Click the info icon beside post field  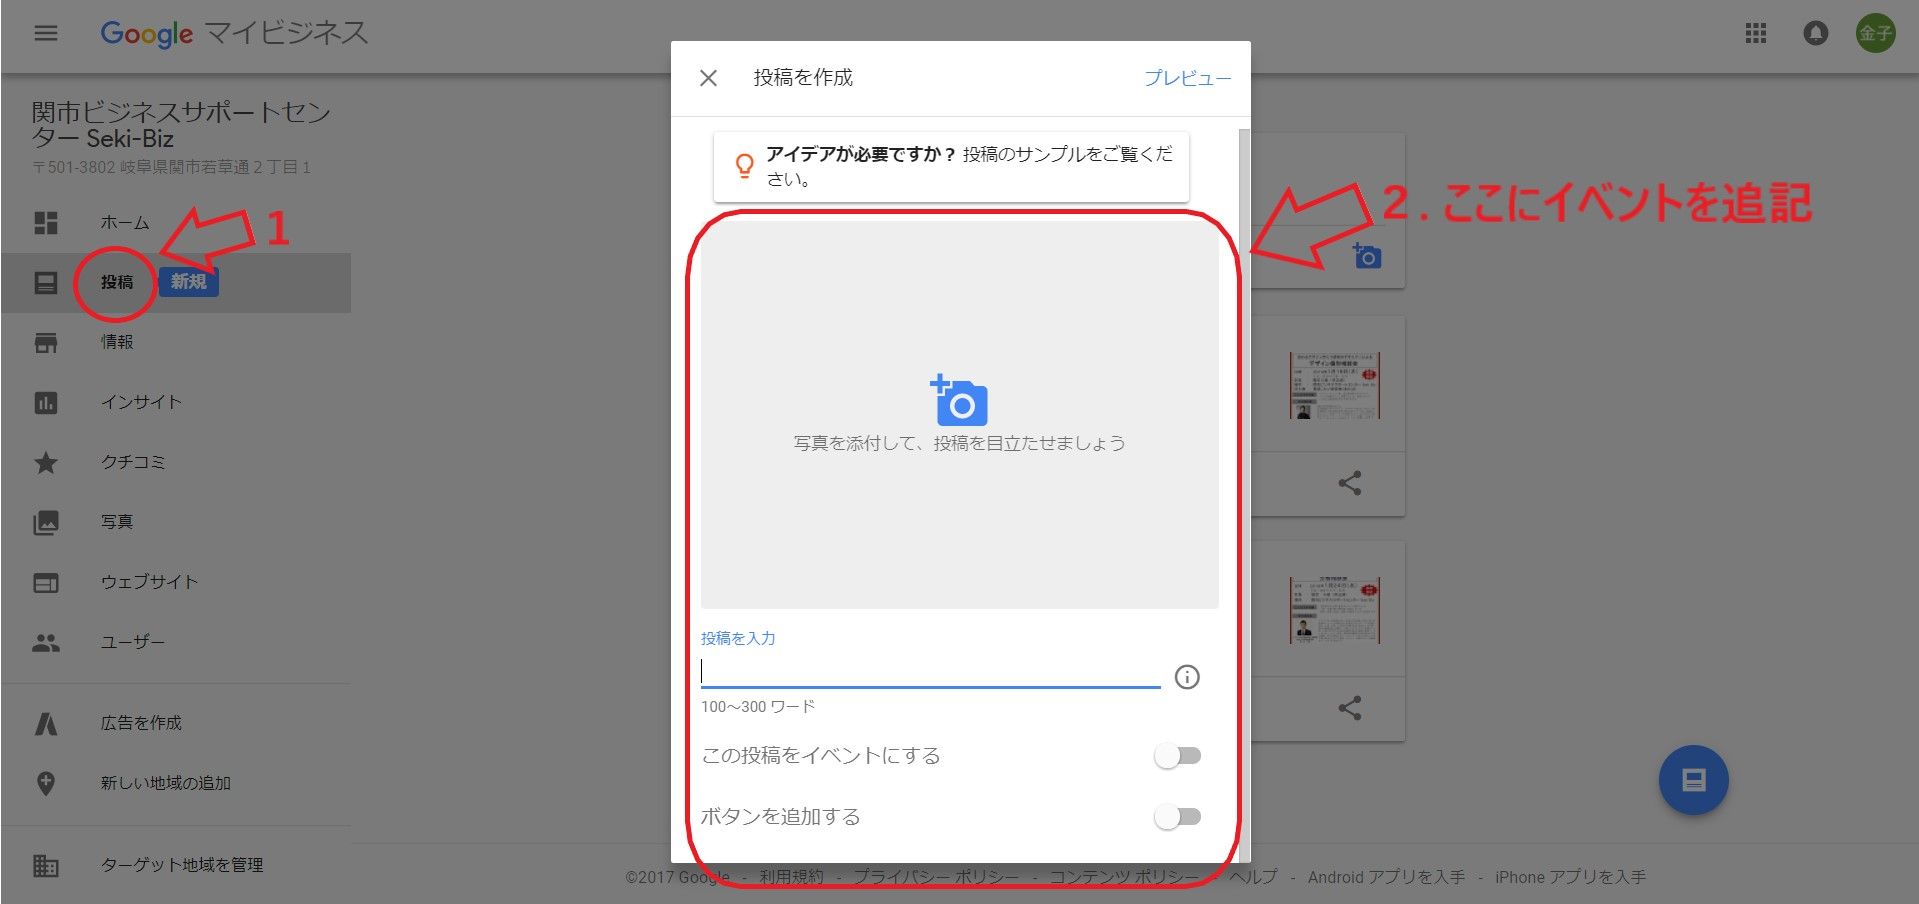click(x=1187, y=677)
